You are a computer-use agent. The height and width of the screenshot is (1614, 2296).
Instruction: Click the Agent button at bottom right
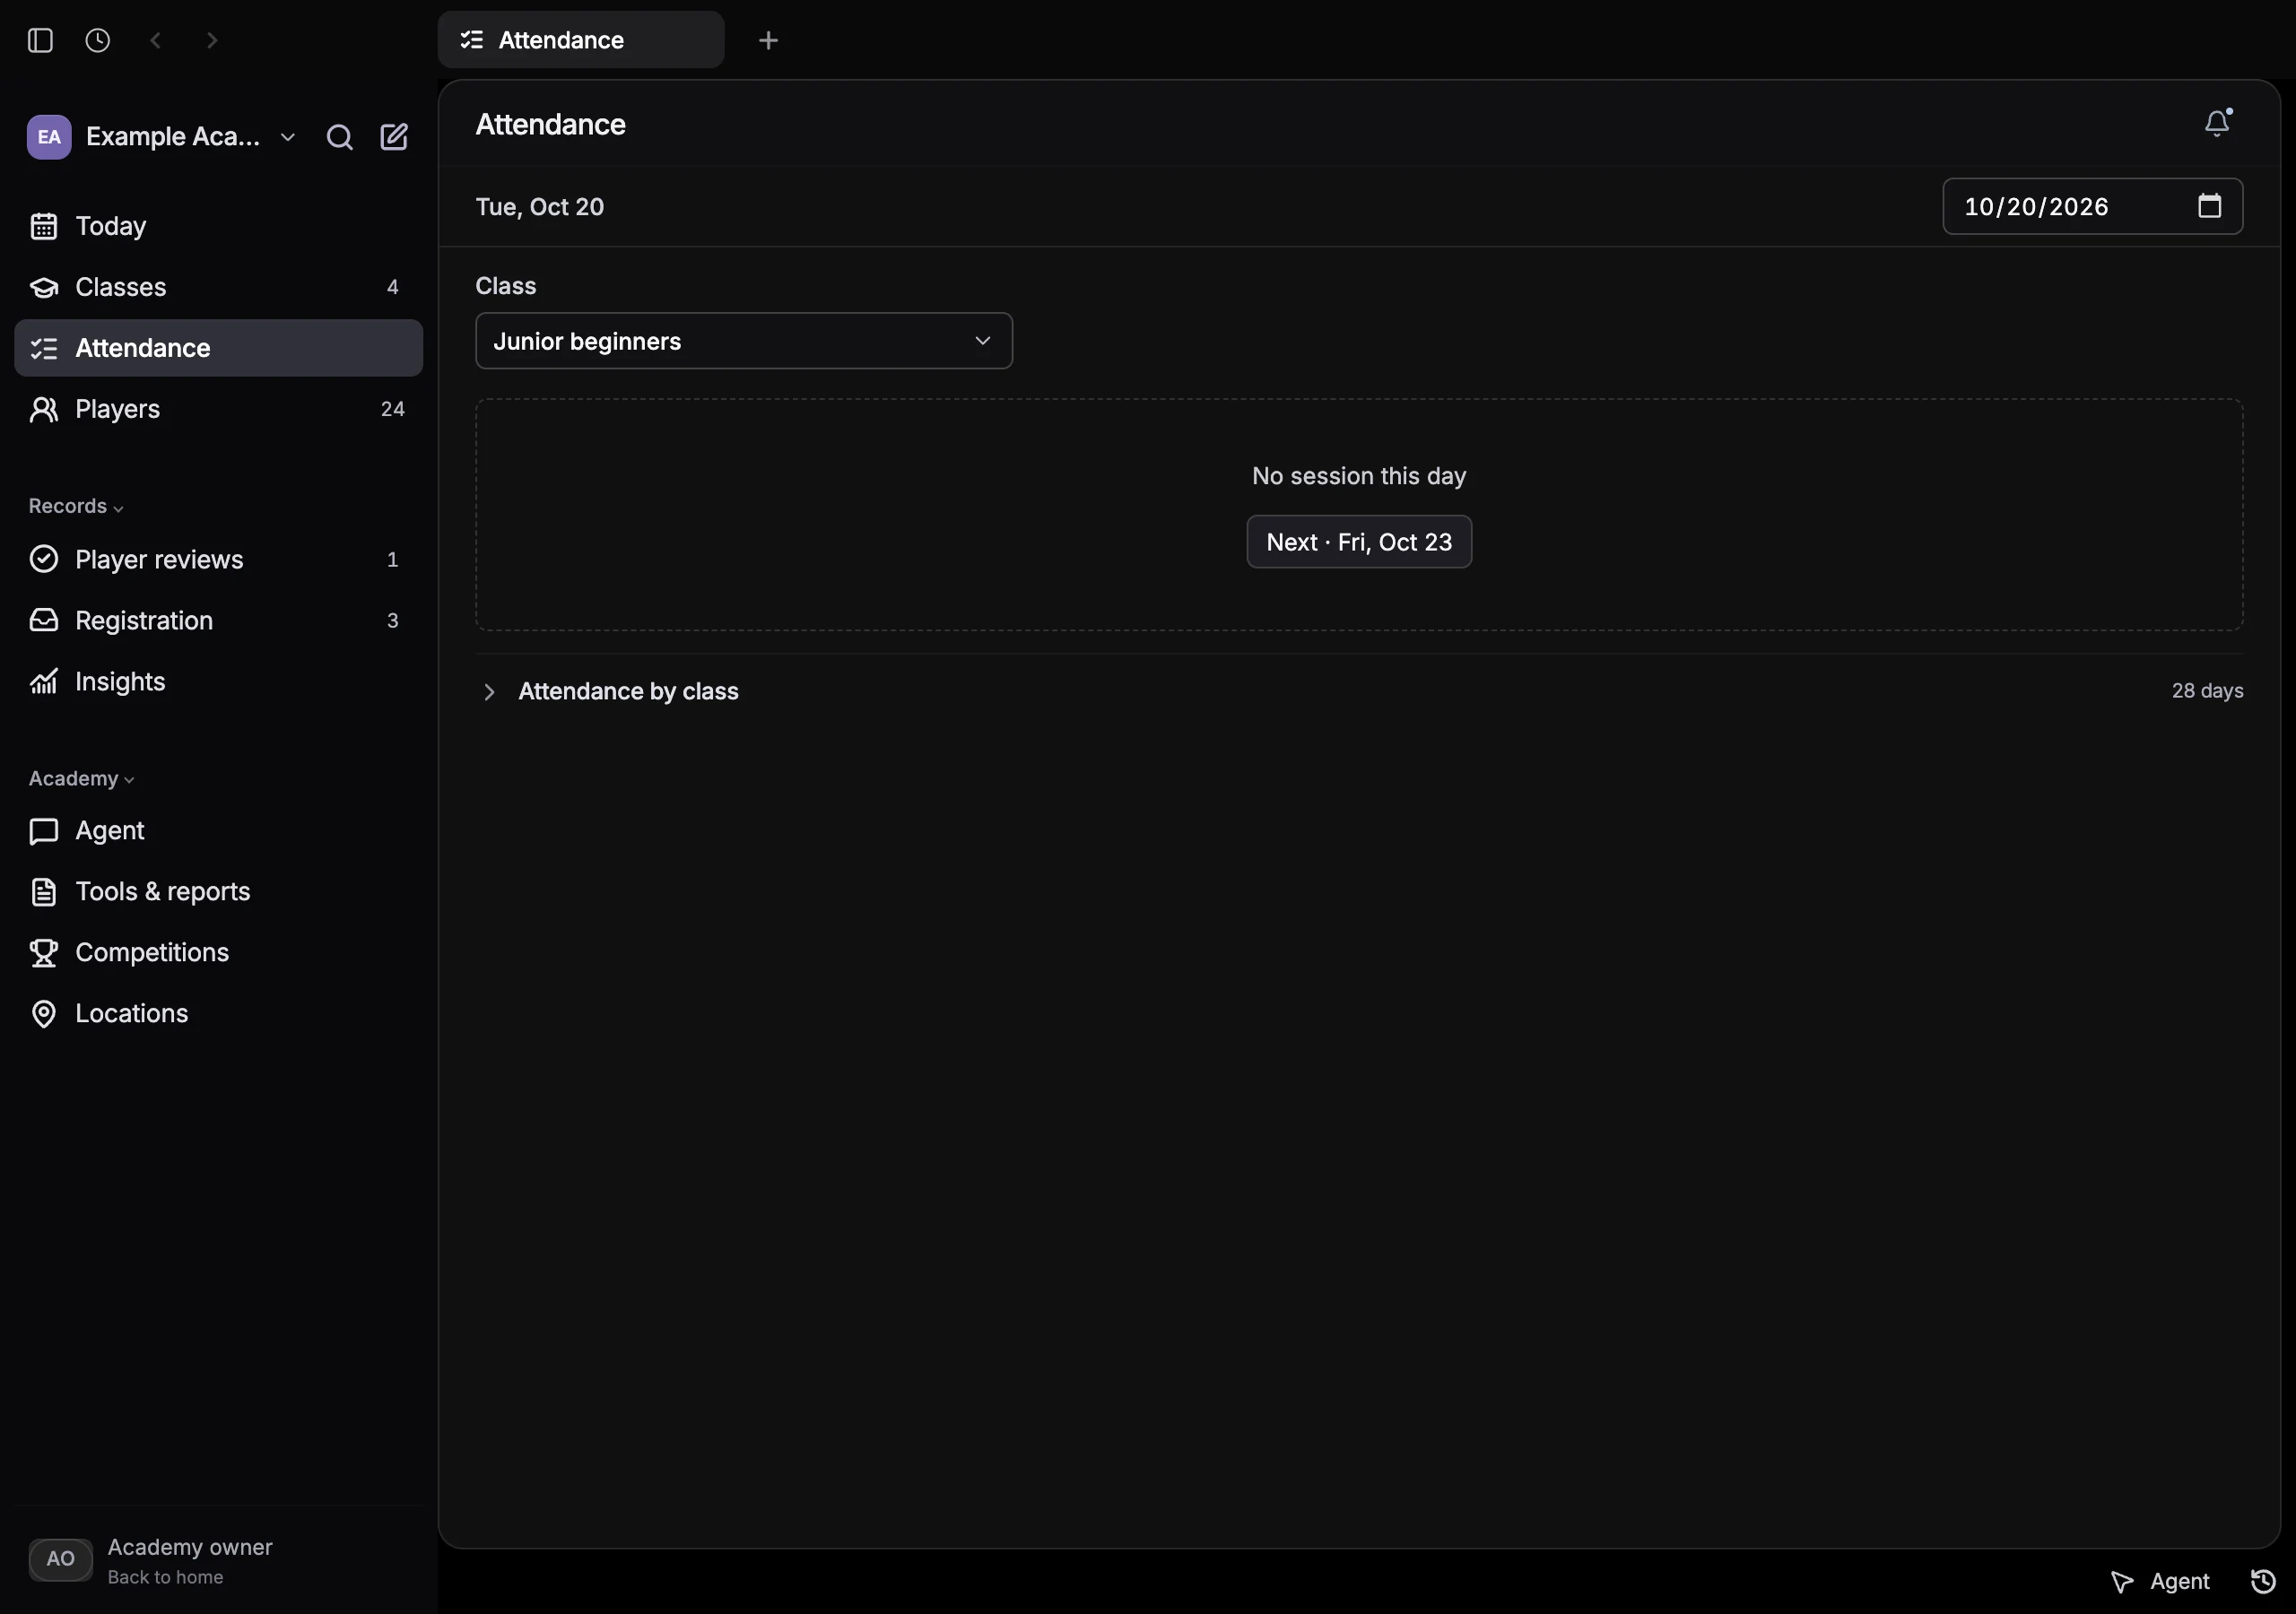(2160, 1581)
